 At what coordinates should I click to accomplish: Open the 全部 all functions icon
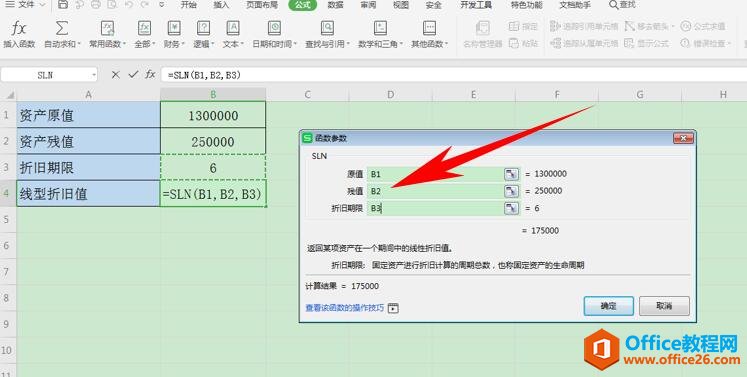click(144, 28)
